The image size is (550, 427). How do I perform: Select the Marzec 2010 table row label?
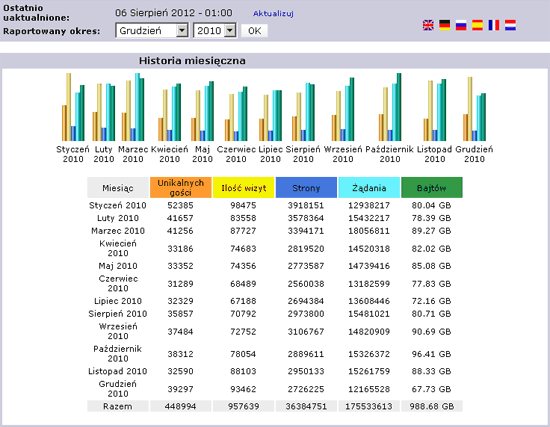click(x=118, y=231)
